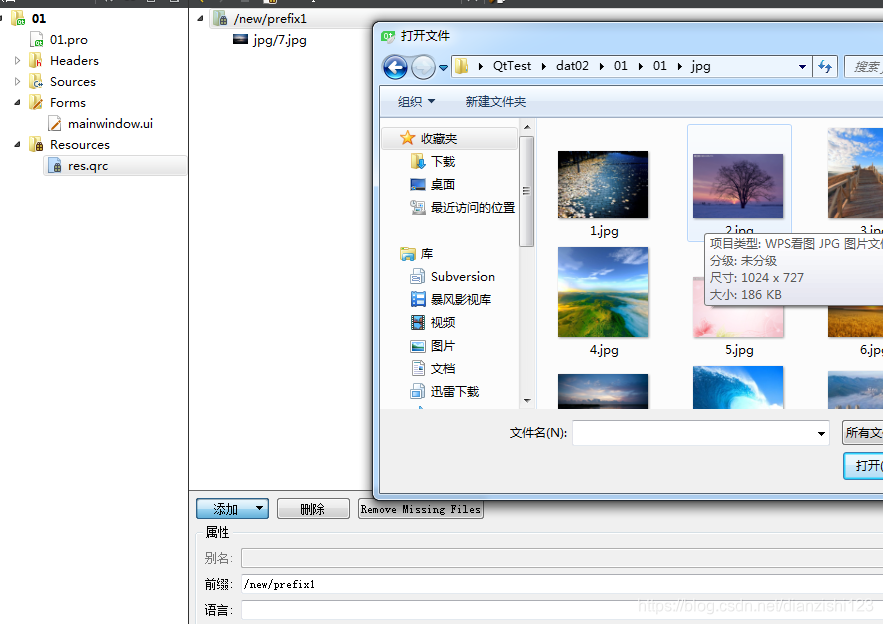This screenshot has width=883, height=624.
Task: Click the 别名 input field
Action: pos(562,558)
